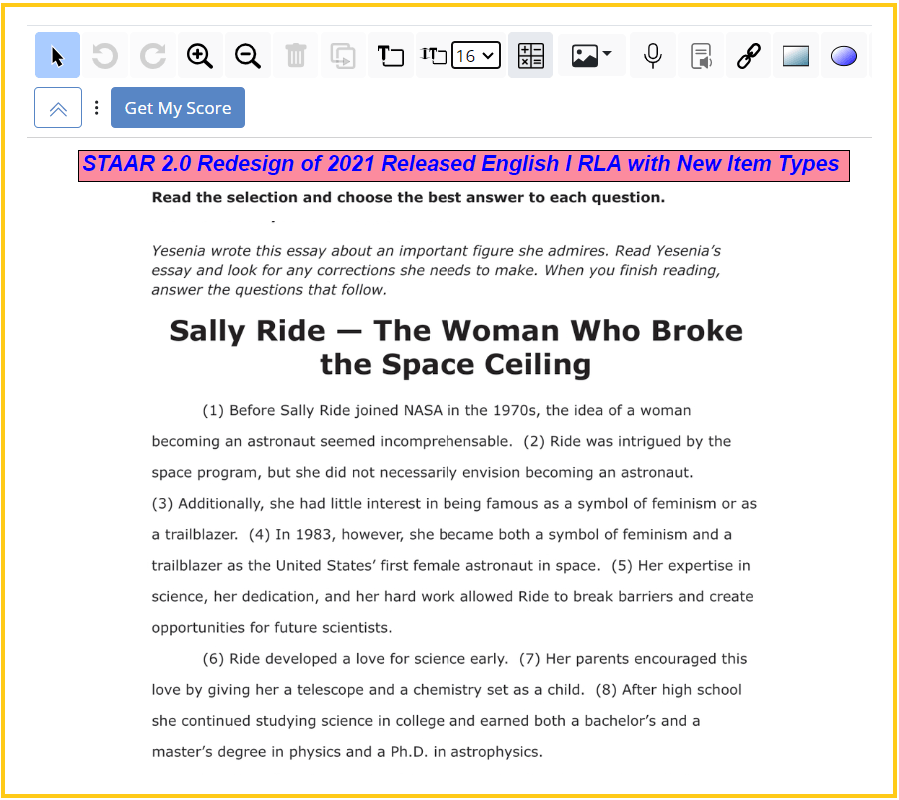The height and width of the screenshot is (800, 899).
Task: Click the Get My Score button
Action: [178, 108]
